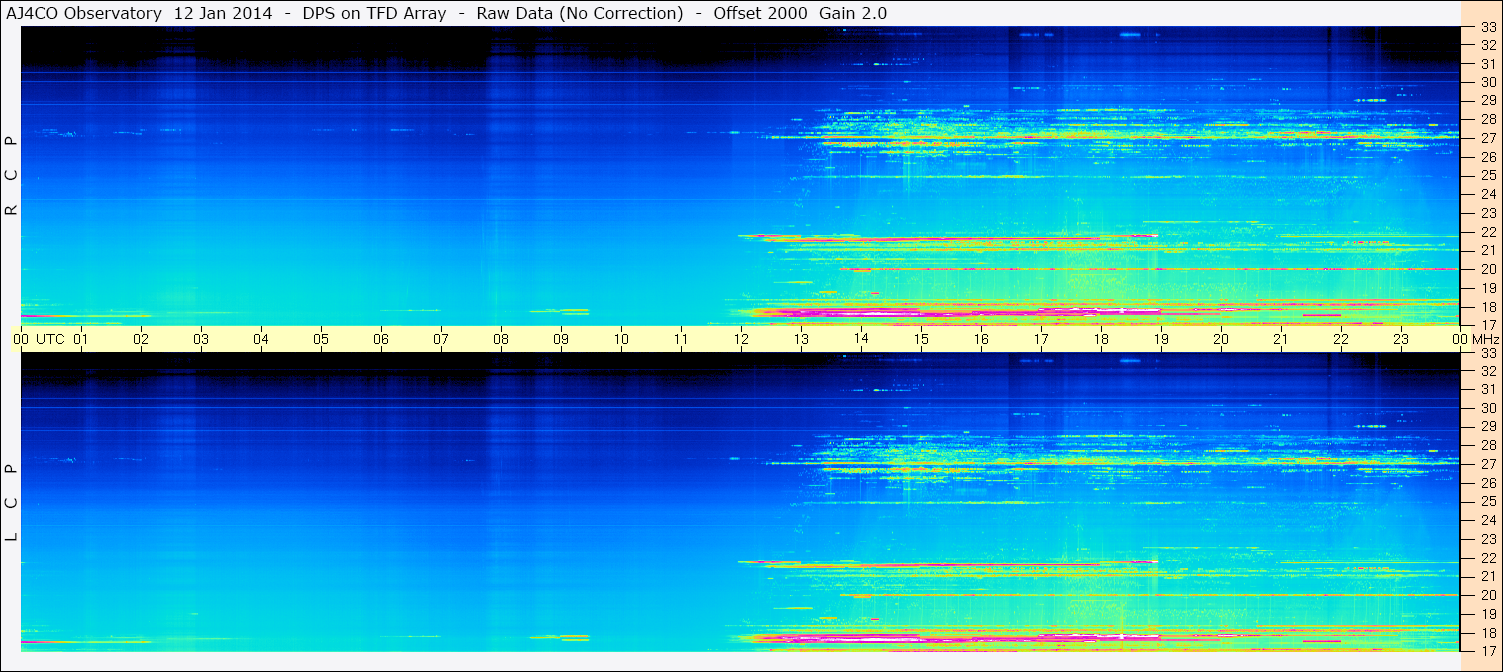Click the 25 MHz label on the LCP scale
The width and height of the screenshot is (1503, 672).
click(1488, 501)
